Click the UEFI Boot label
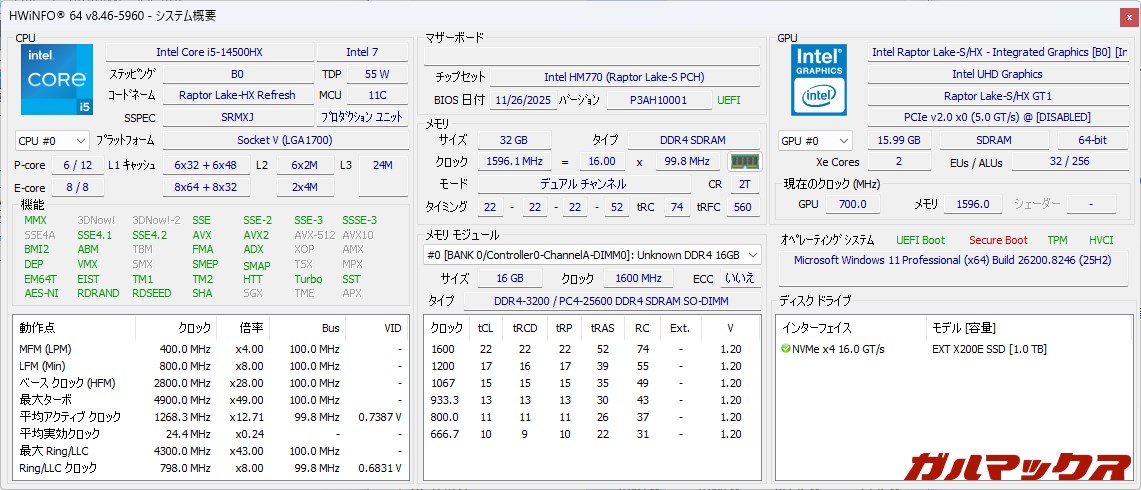 pyautogui.click(x=921, y=240)
